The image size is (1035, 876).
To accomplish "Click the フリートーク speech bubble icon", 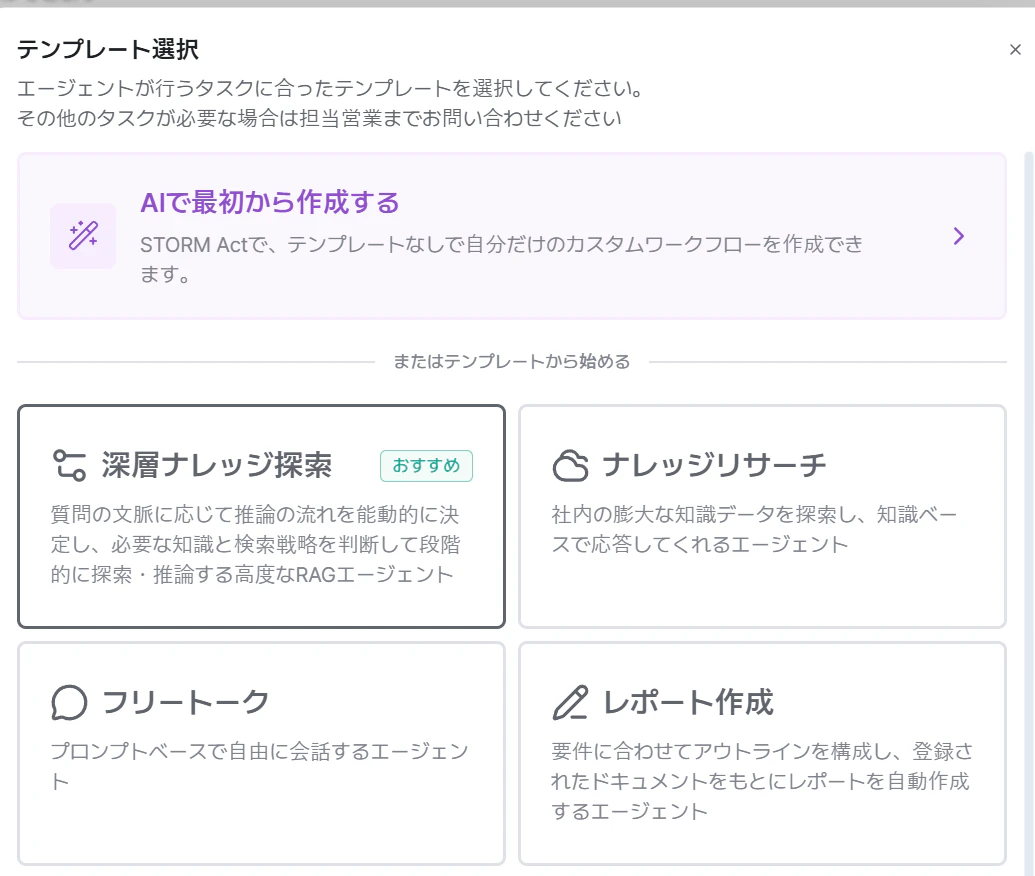I will pyautogui.click(x=69, y=702).
